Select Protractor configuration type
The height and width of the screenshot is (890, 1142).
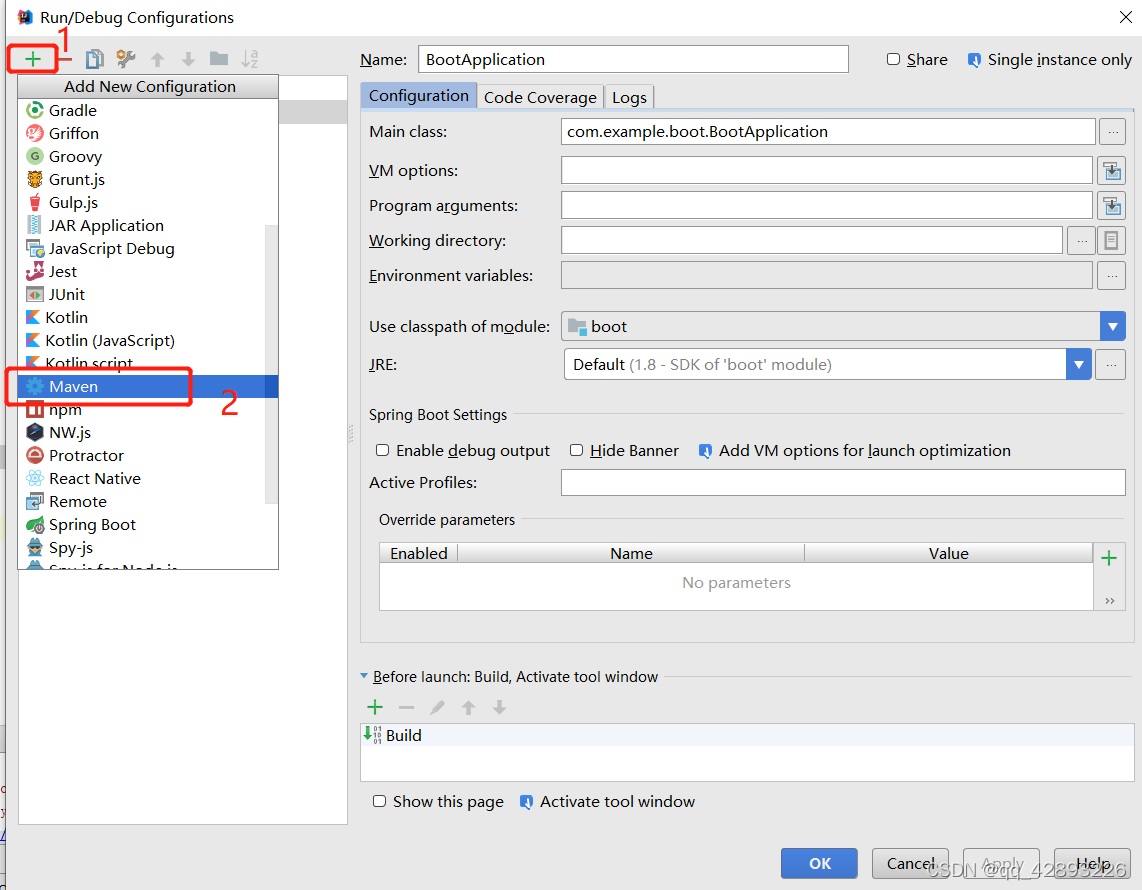tap(148, 455)
